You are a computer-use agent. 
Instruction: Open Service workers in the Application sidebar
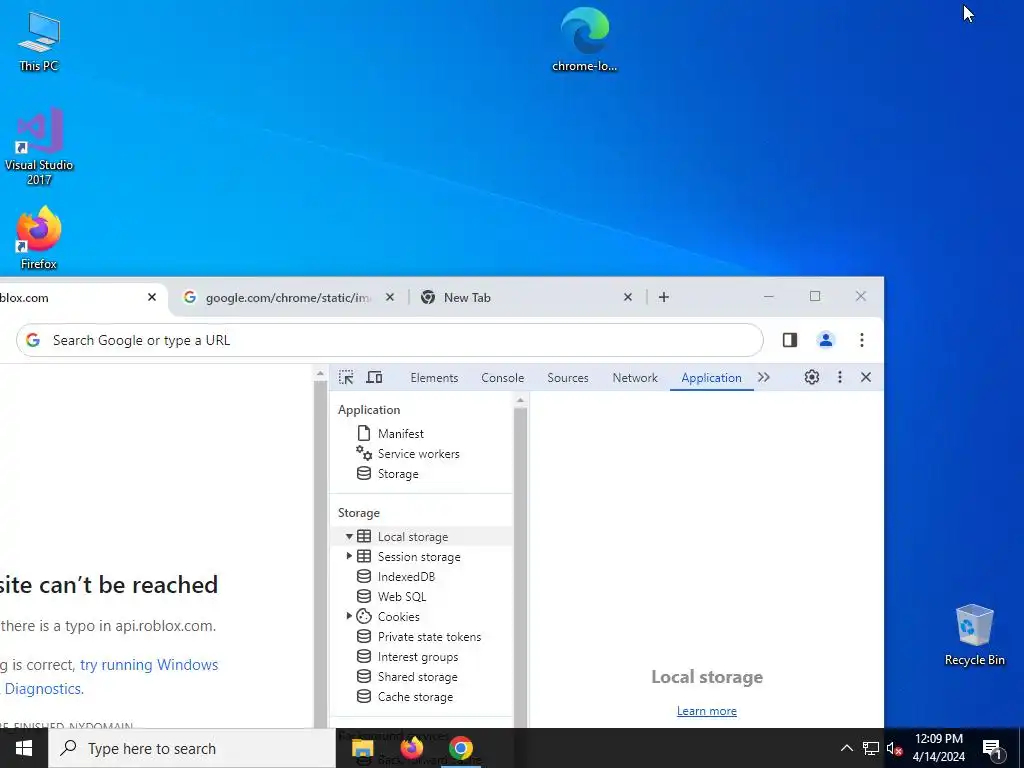pyautogui.click(x=418, y=454)
